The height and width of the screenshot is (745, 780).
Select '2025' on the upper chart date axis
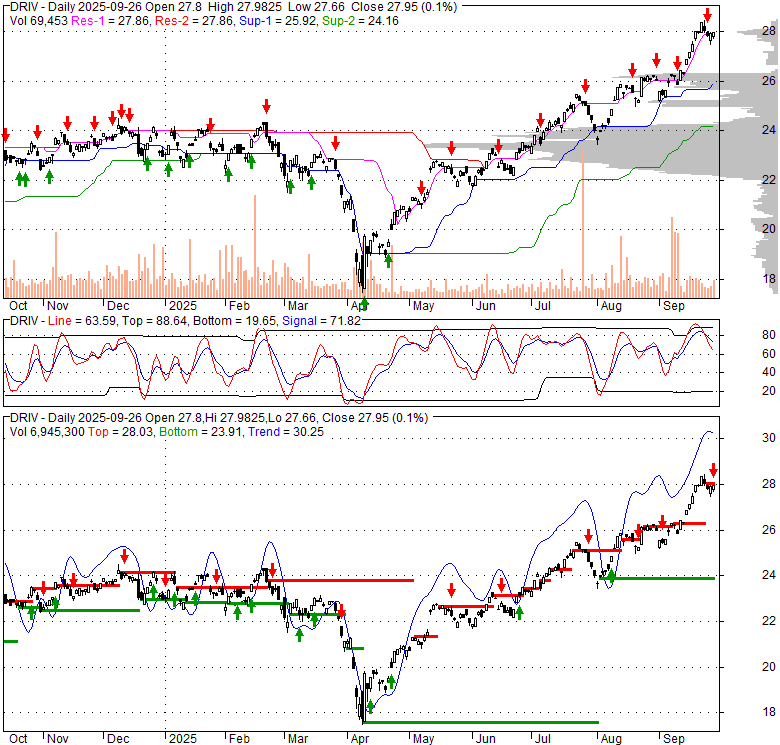183,306
